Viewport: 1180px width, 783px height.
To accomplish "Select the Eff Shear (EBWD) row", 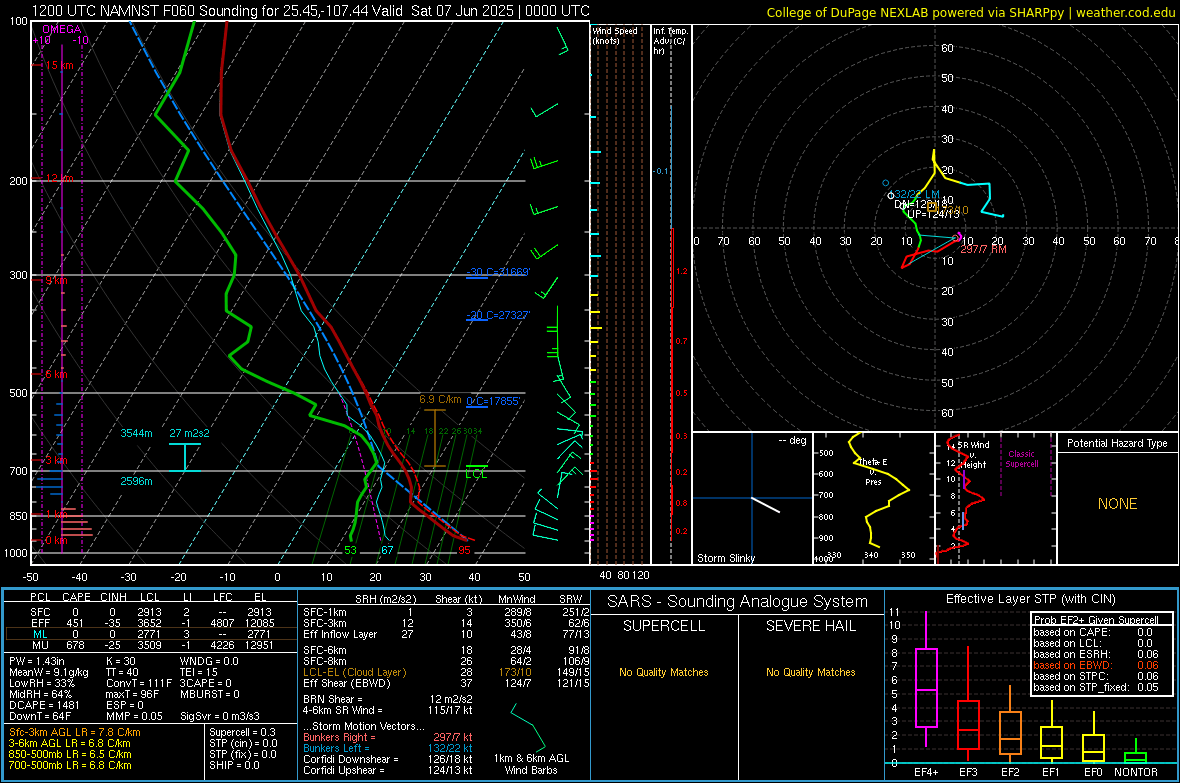I will [446, 684].
